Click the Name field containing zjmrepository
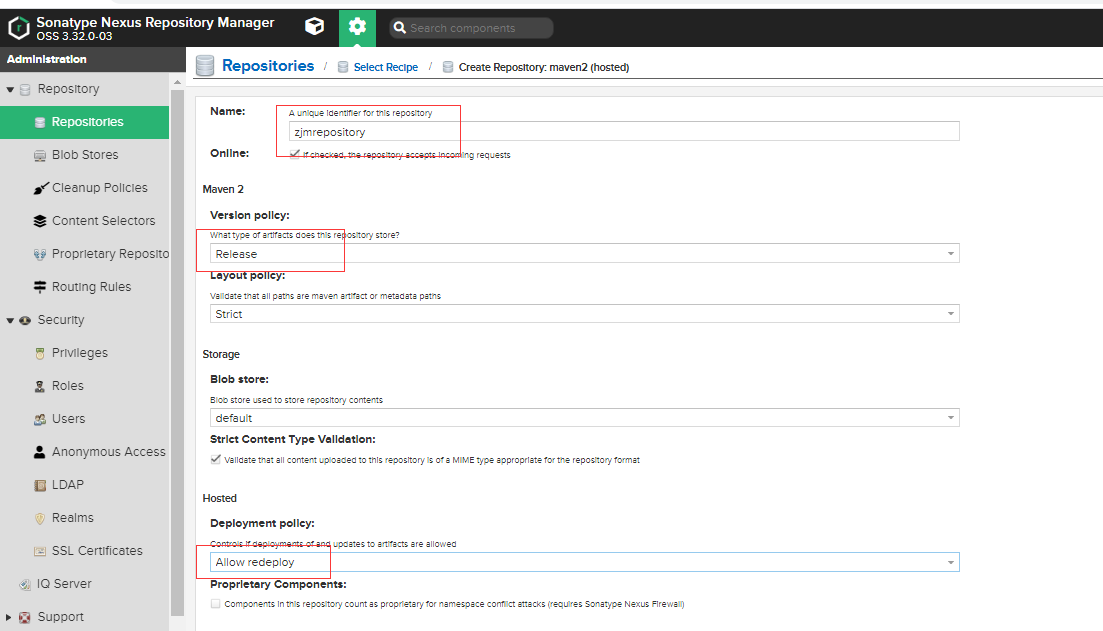 (x=624, y=132)
